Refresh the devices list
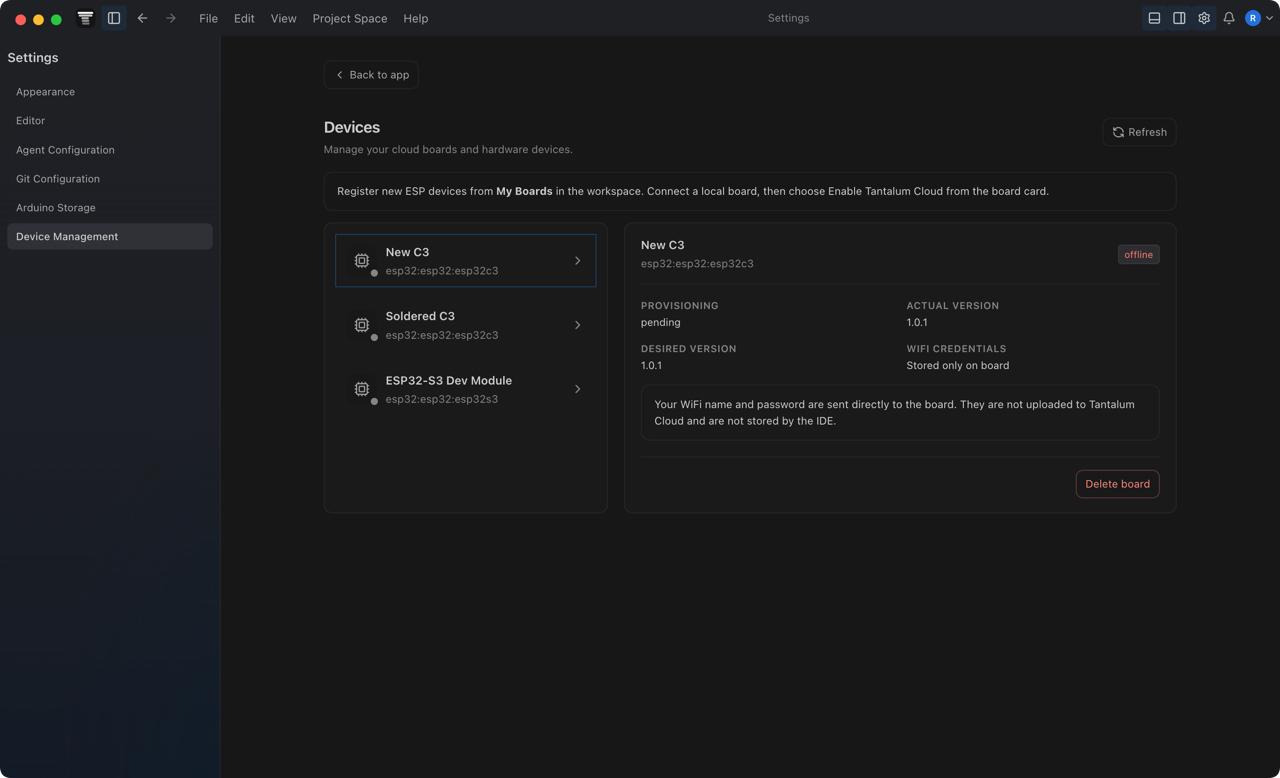The height and width of the screenshot is (778, 1280). click(1139, 132)
